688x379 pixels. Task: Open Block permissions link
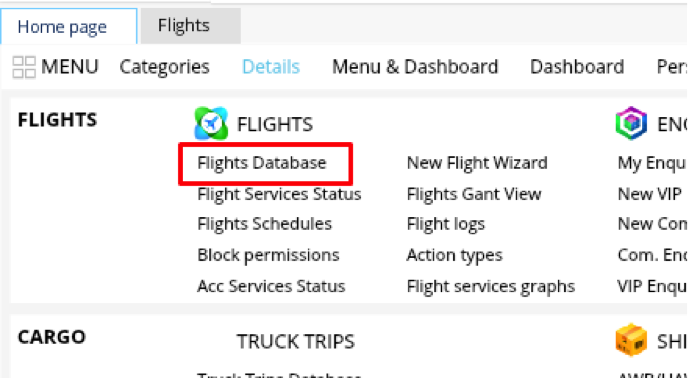point(269,255)
